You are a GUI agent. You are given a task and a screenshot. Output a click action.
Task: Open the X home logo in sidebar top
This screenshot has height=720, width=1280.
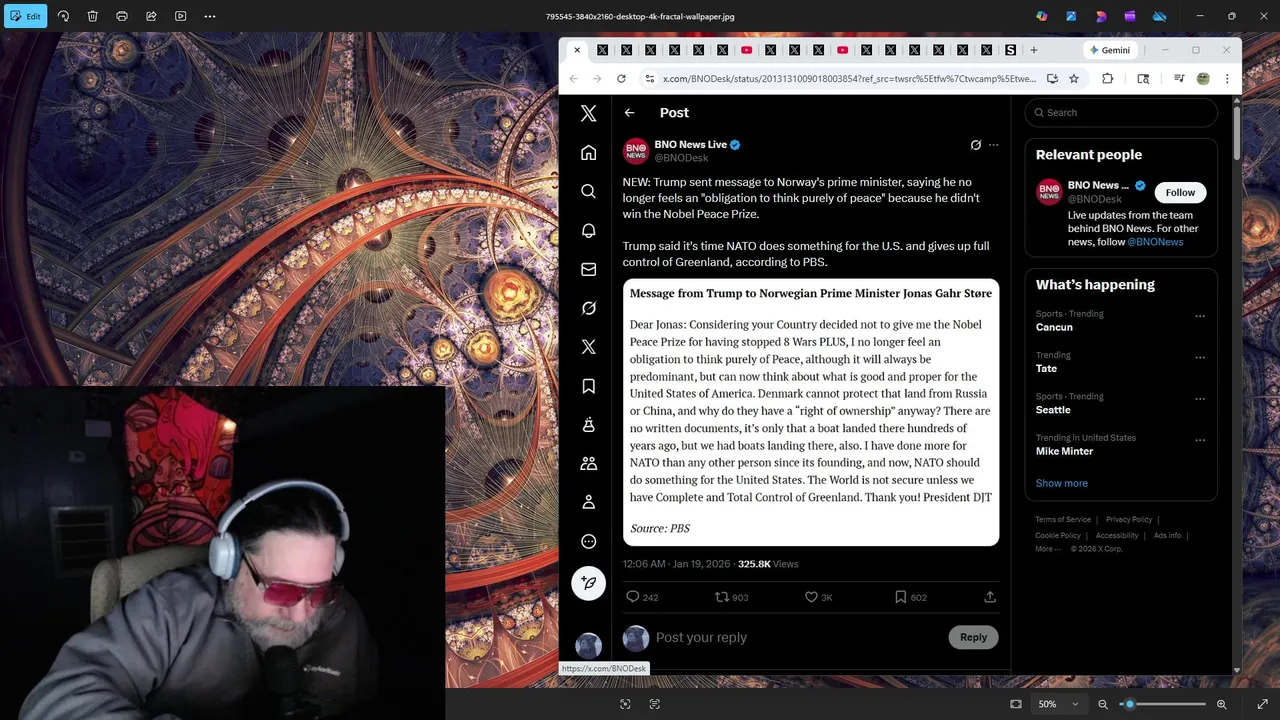point(589,114)
